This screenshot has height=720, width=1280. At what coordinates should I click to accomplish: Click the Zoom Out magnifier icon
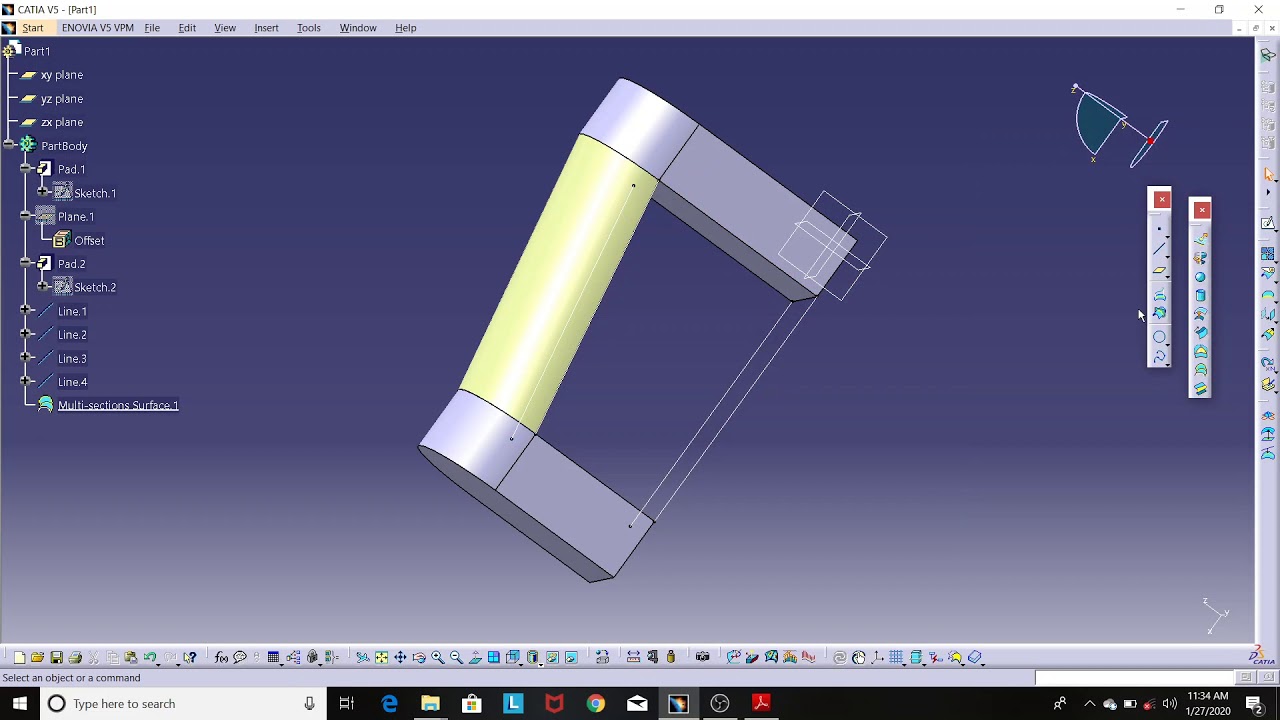[457, 657]
